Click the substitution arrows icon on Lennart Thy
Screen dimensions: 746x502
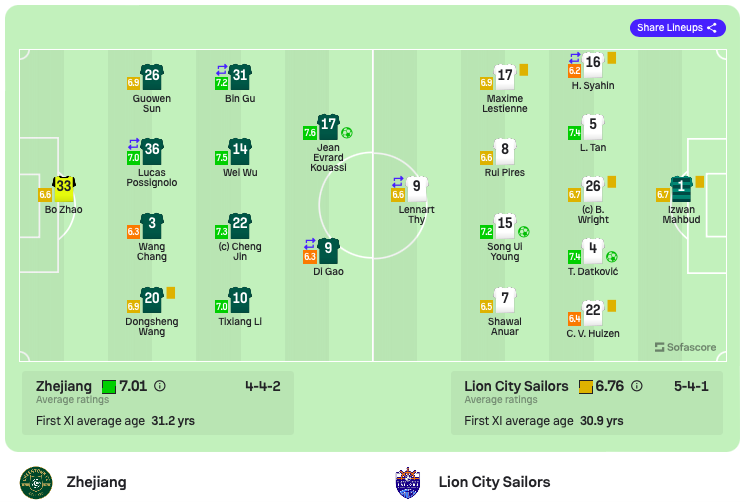[x=398, y=181]
